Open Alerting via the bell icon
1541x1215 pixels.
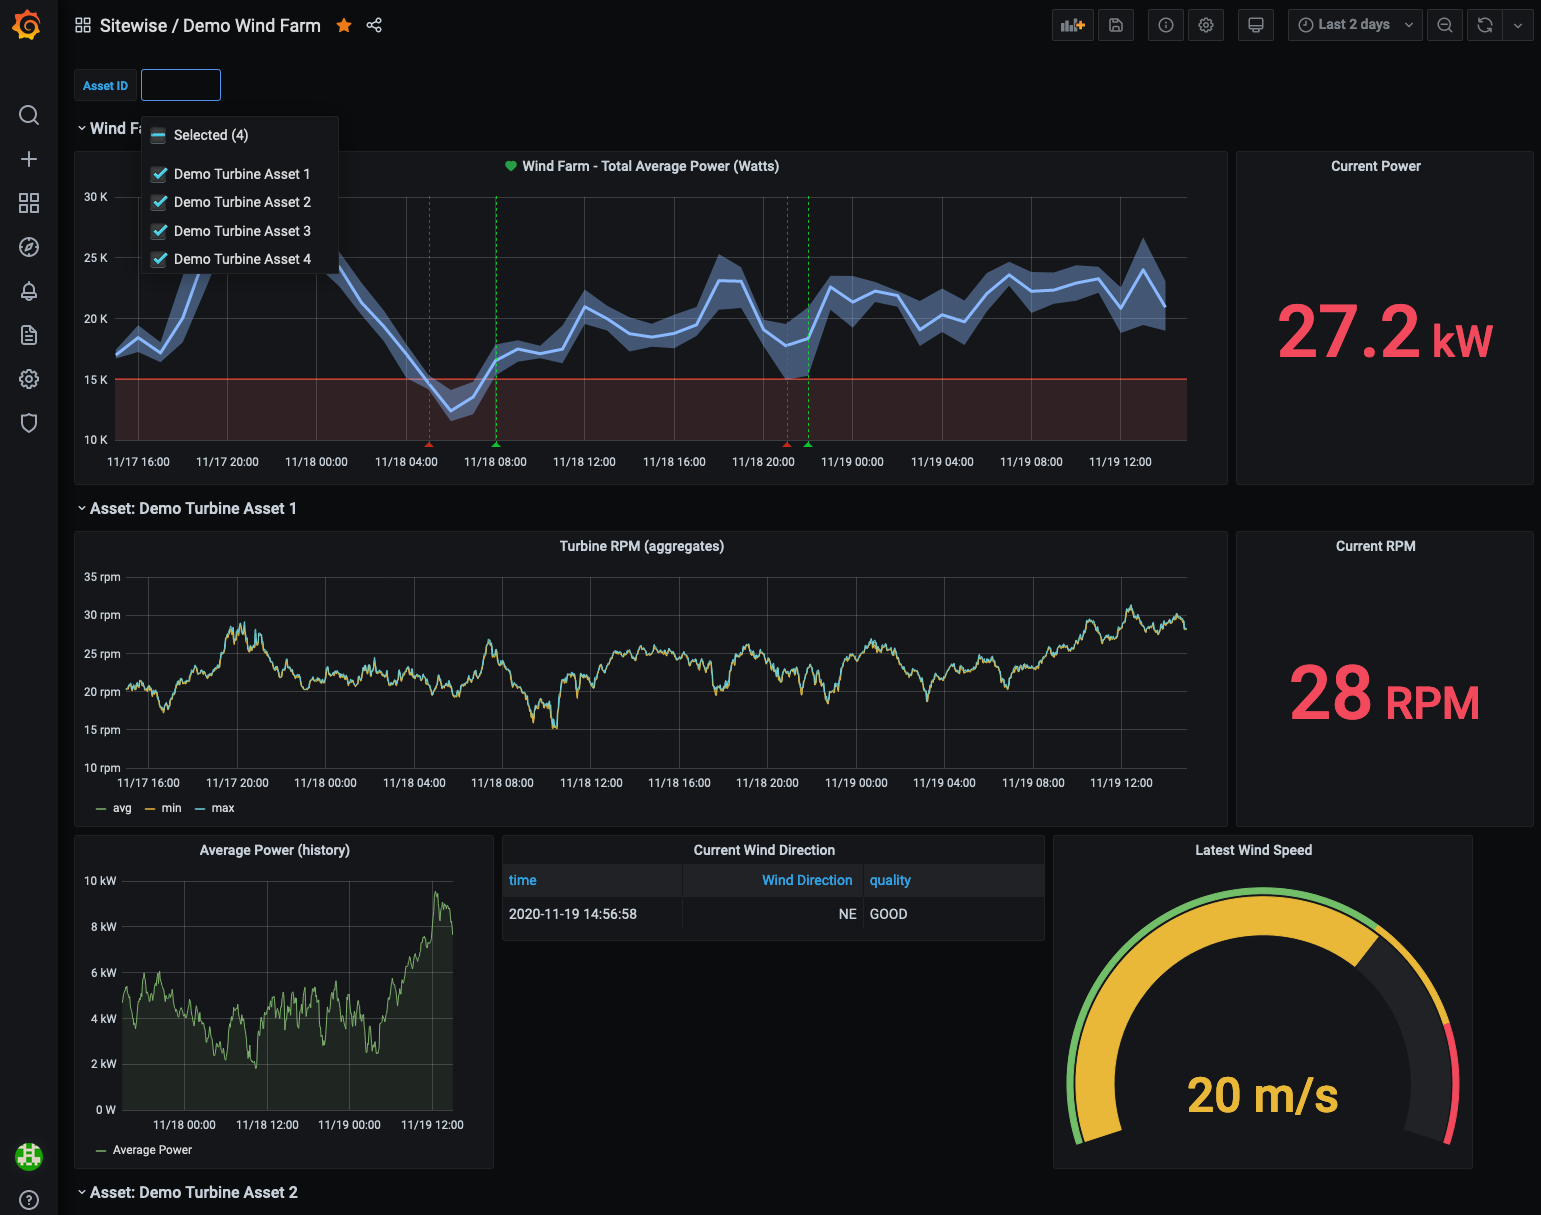(x=29, y=291)
